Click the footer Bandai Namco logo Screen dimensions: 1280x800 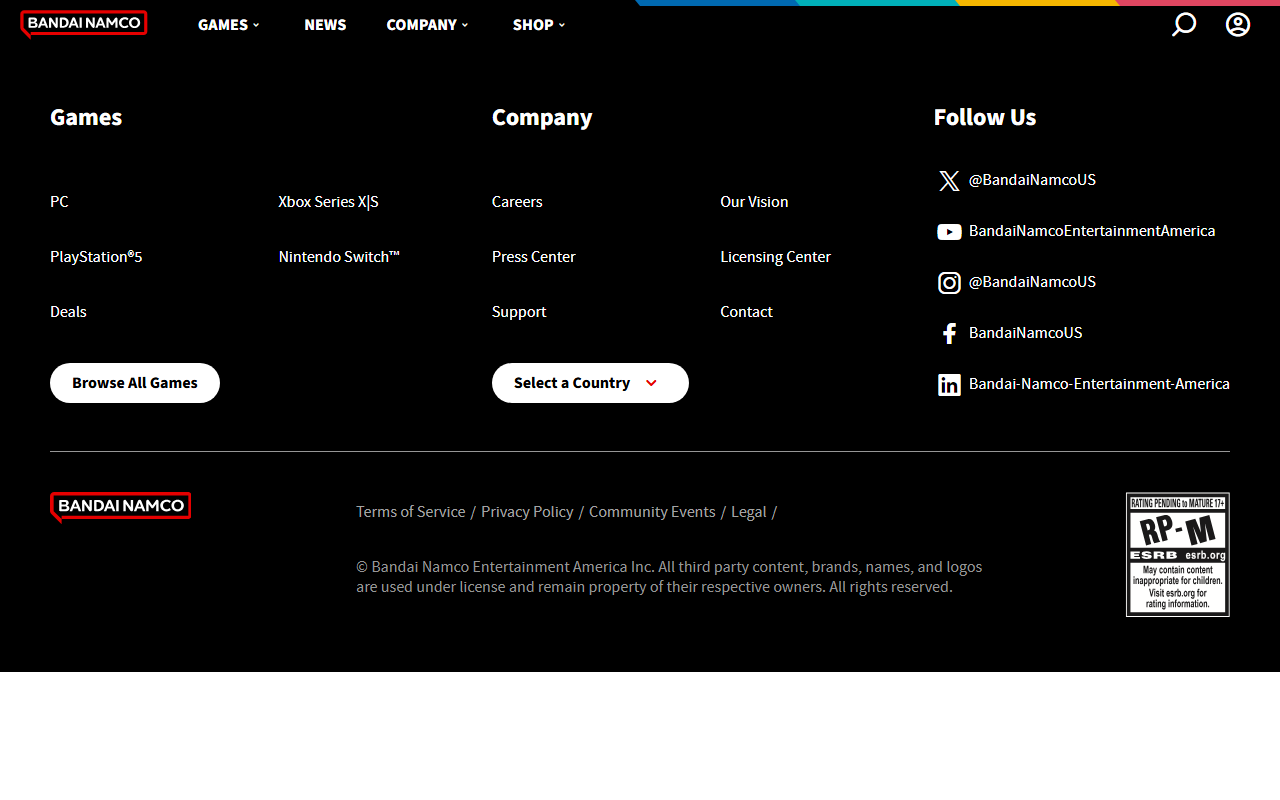click(x=120, y=507)
